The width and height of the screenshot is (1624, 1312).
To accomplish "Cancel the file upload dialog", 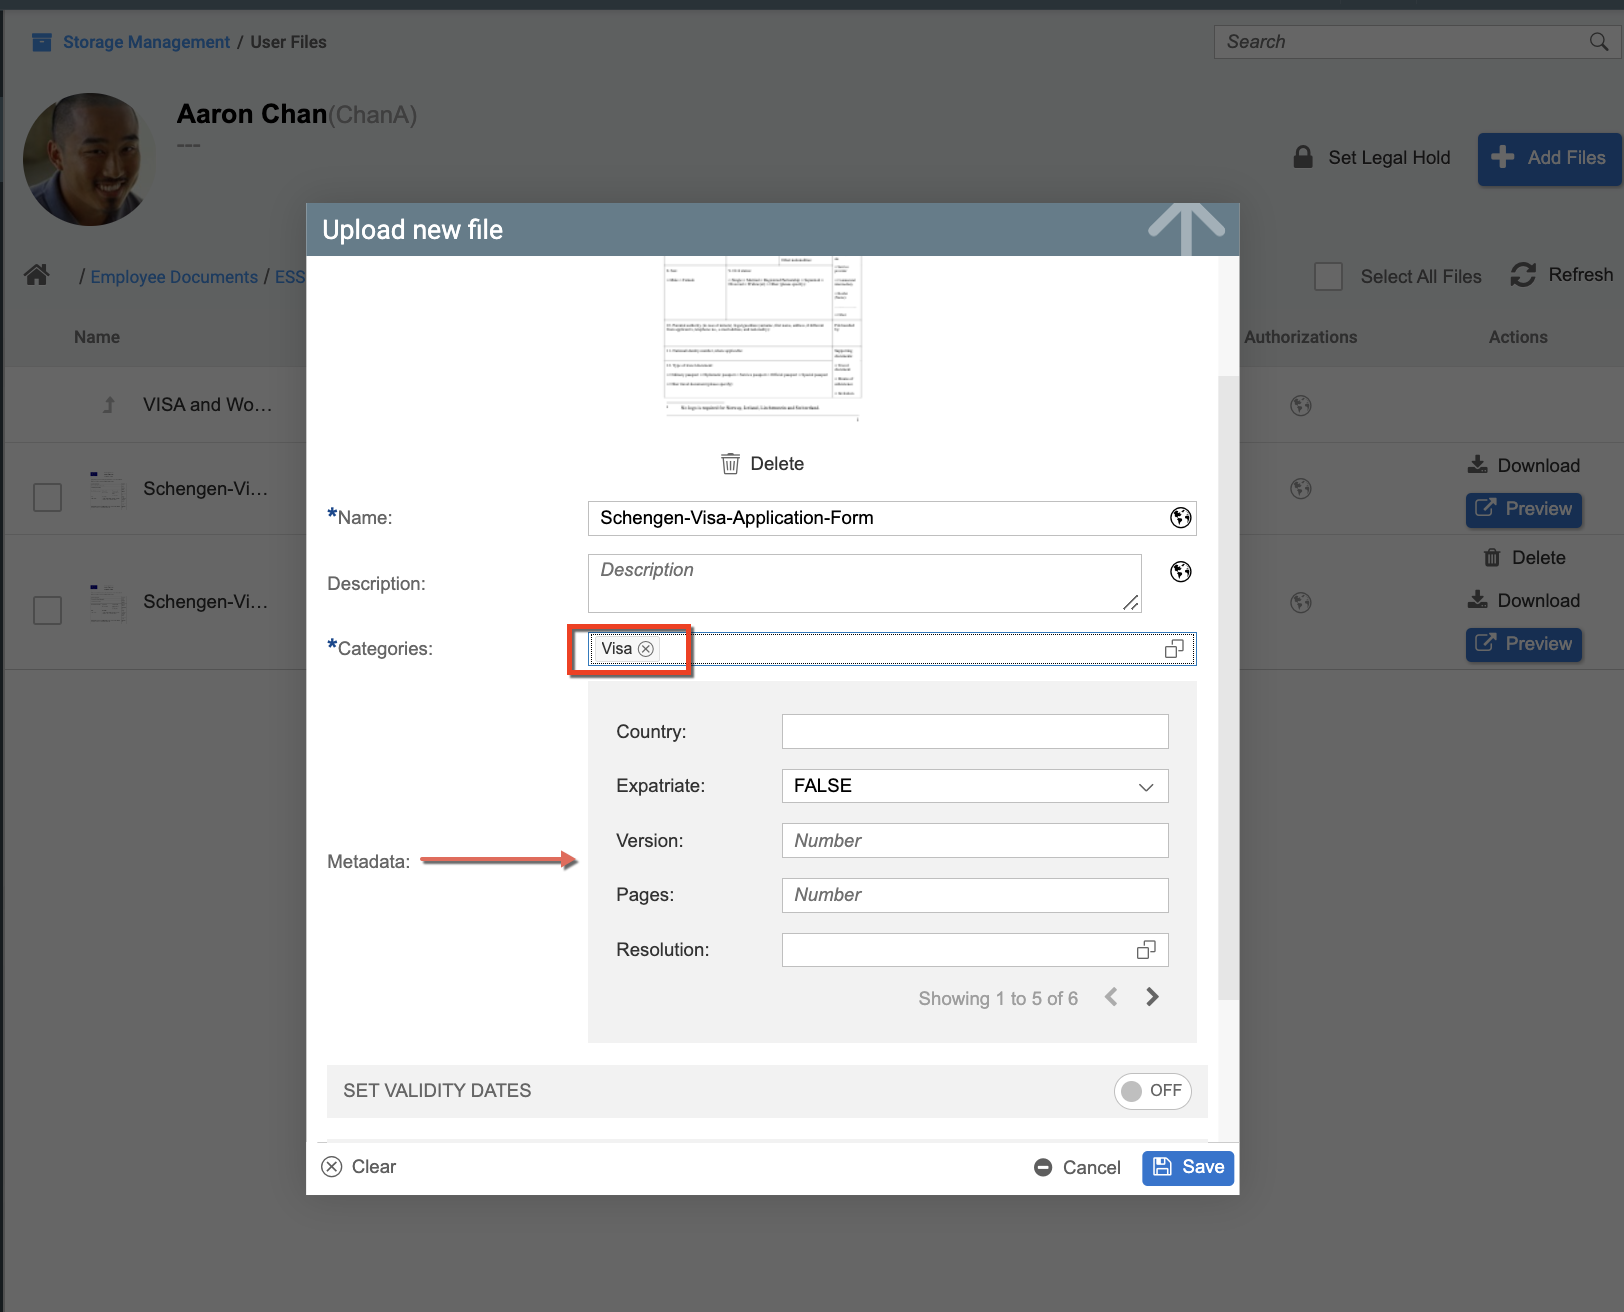I will coord(1077,1167).
